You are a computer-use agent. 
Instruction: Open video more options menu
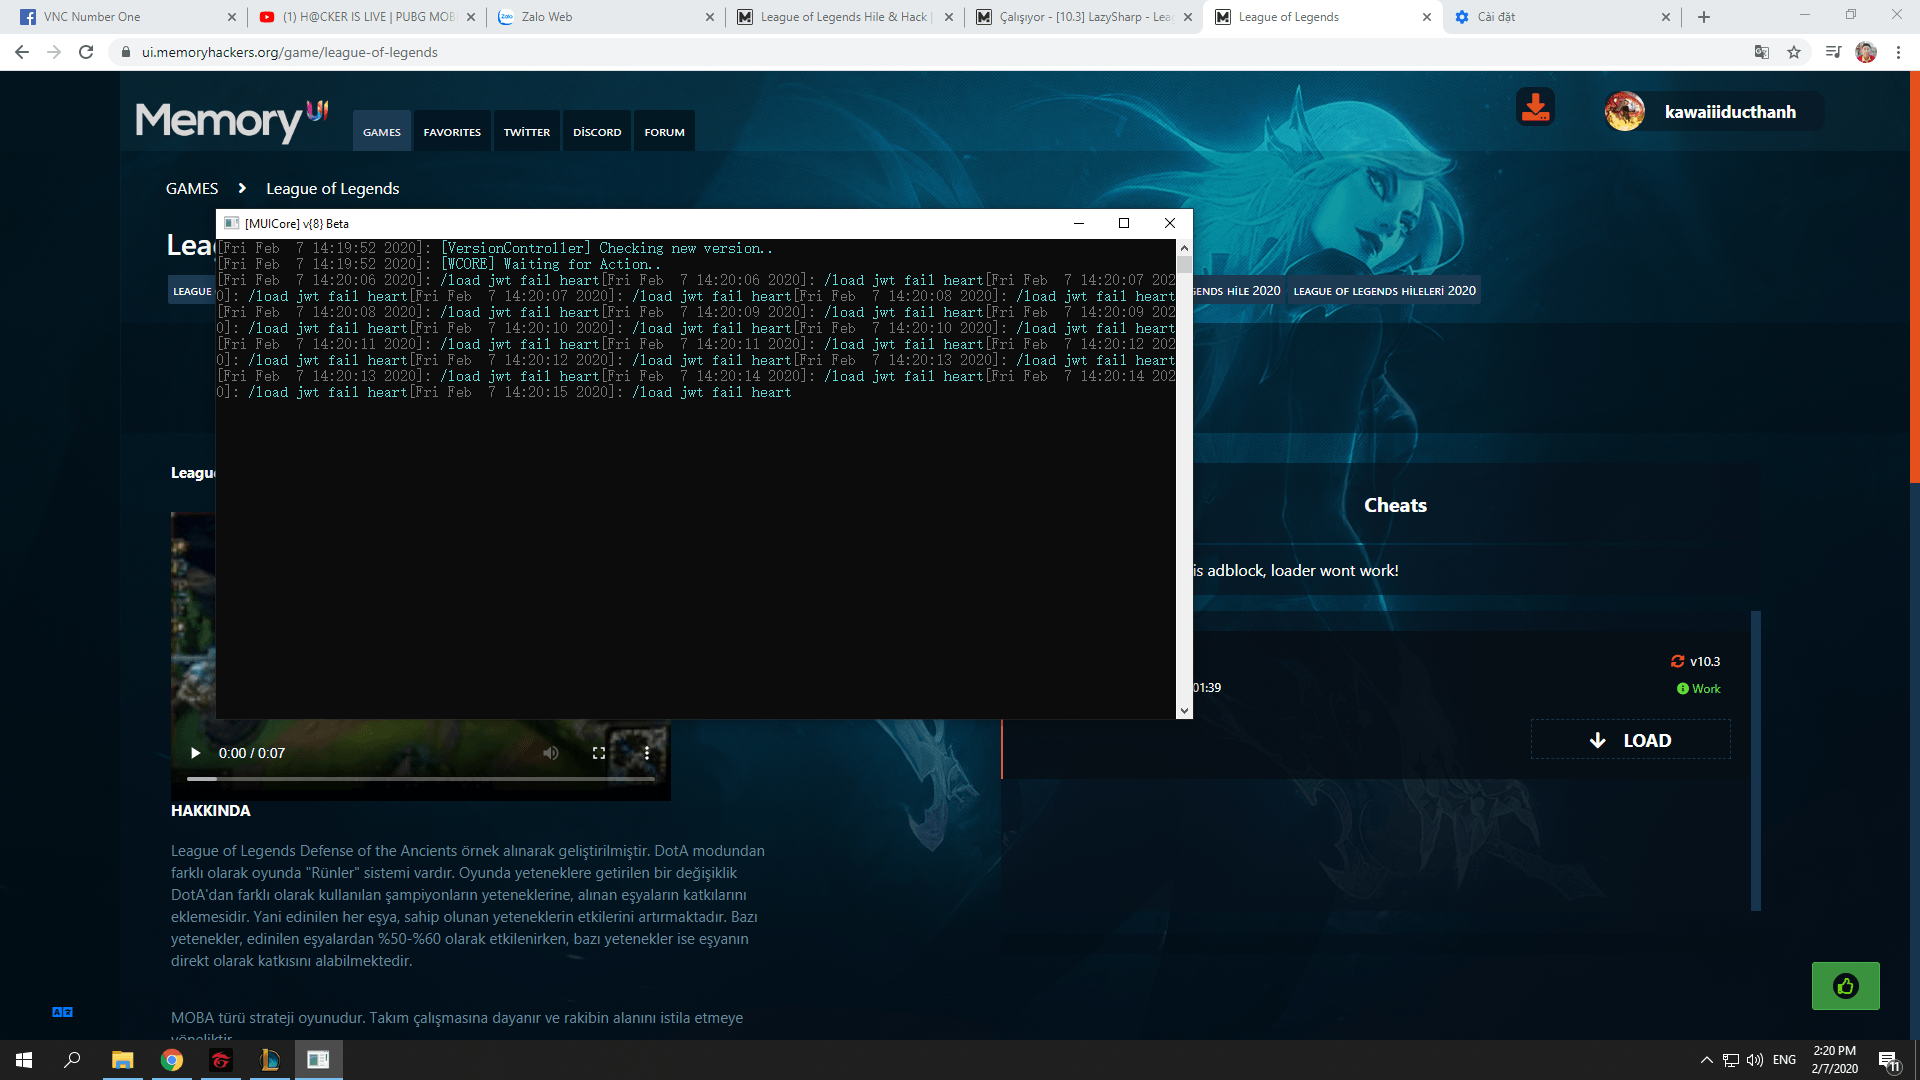click(x=647, y=753)
